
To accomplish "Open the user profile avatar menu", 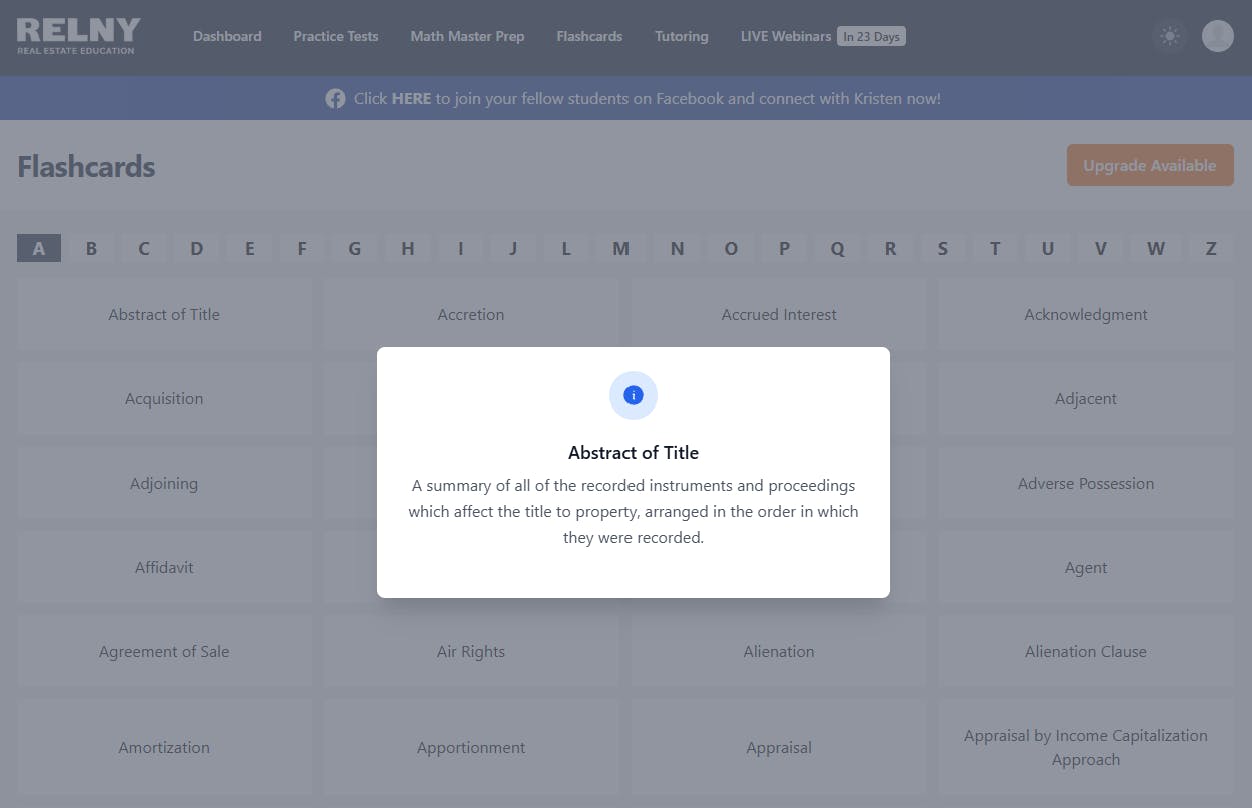I will point(1217,36).
